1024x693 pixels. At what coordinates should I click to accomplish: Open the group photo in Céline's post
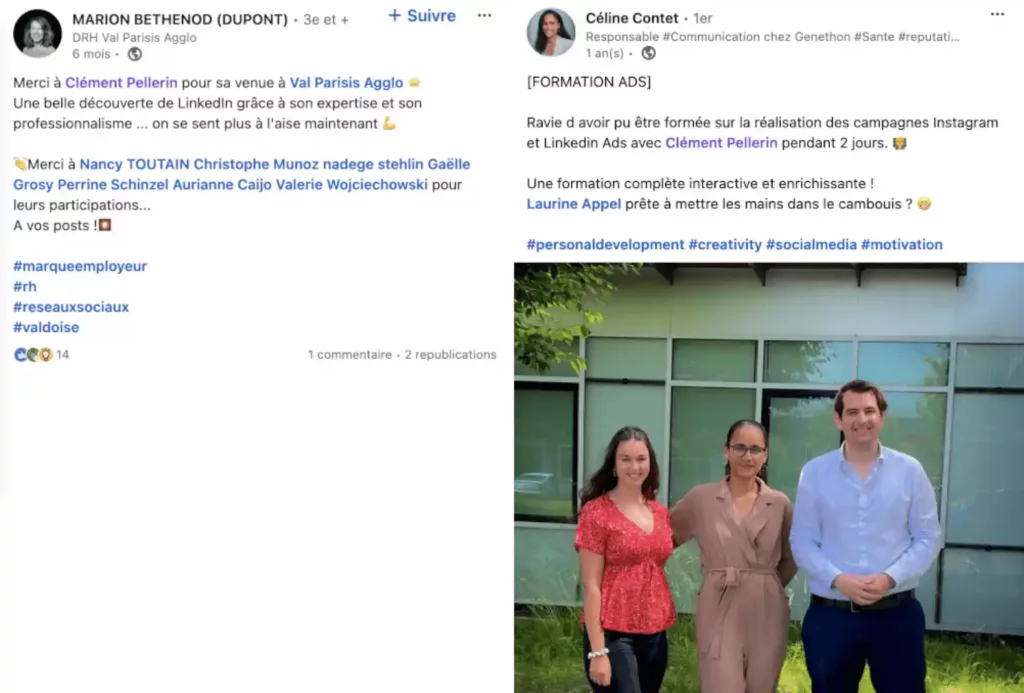click(769, 477)
